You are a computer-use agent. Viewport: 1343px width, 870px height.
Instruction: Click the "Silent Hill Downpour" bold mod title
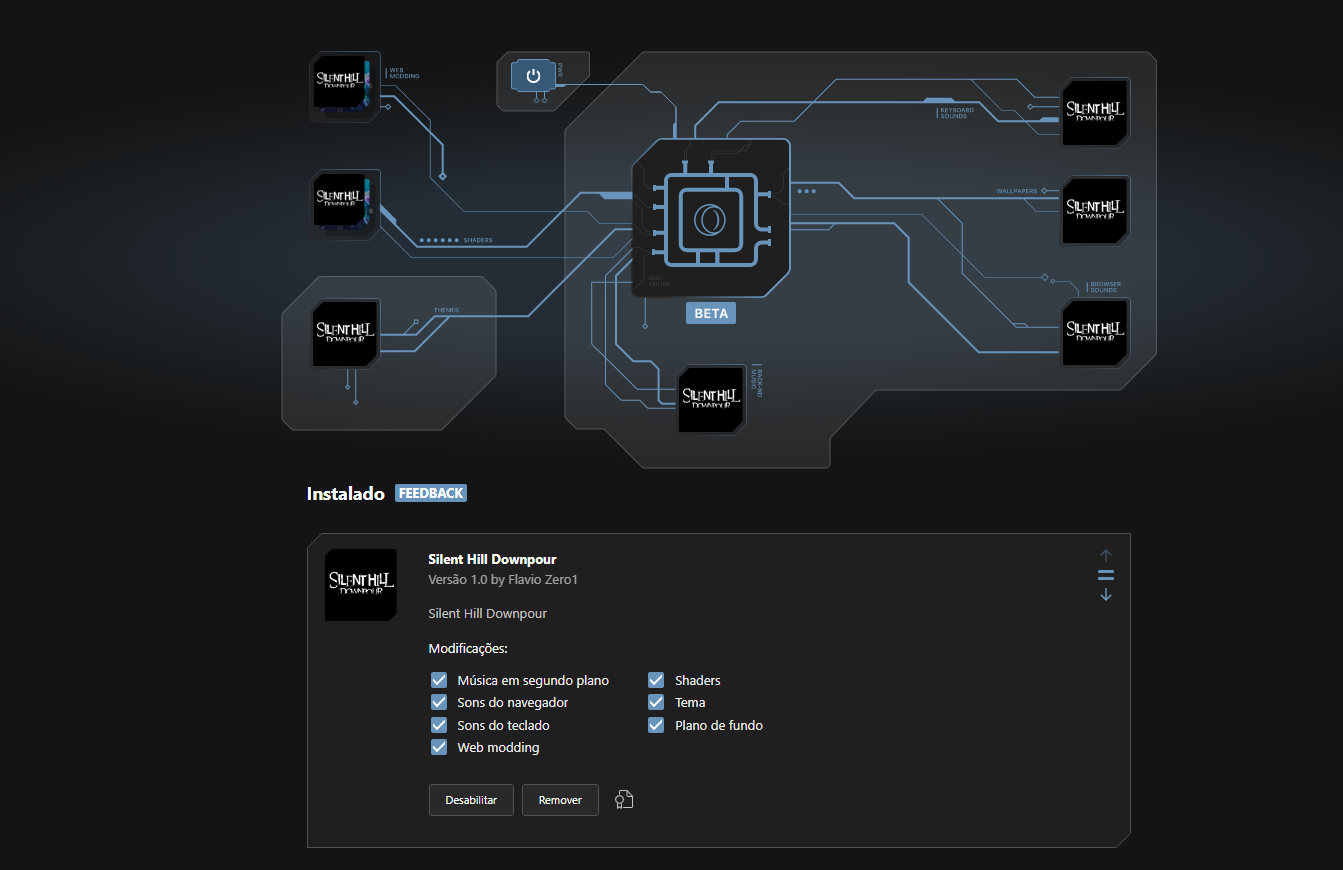click(x=492, y=559)
